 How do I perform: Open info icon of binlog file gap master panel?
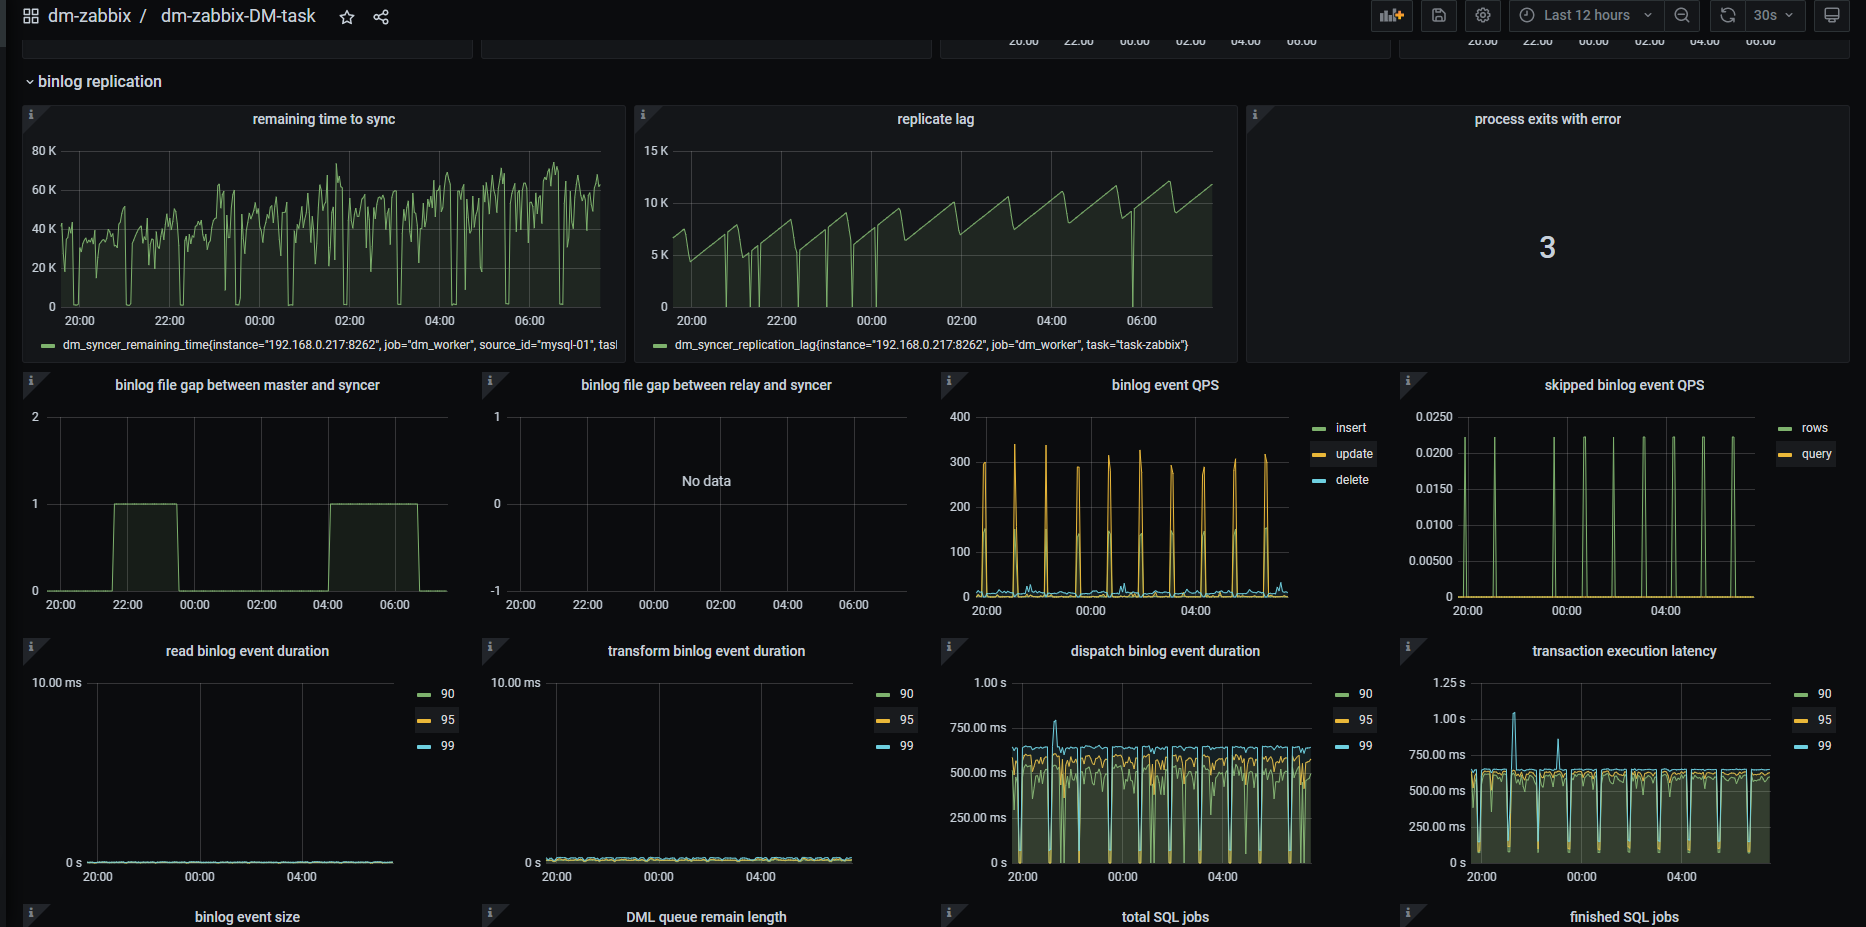pos(31,381)
